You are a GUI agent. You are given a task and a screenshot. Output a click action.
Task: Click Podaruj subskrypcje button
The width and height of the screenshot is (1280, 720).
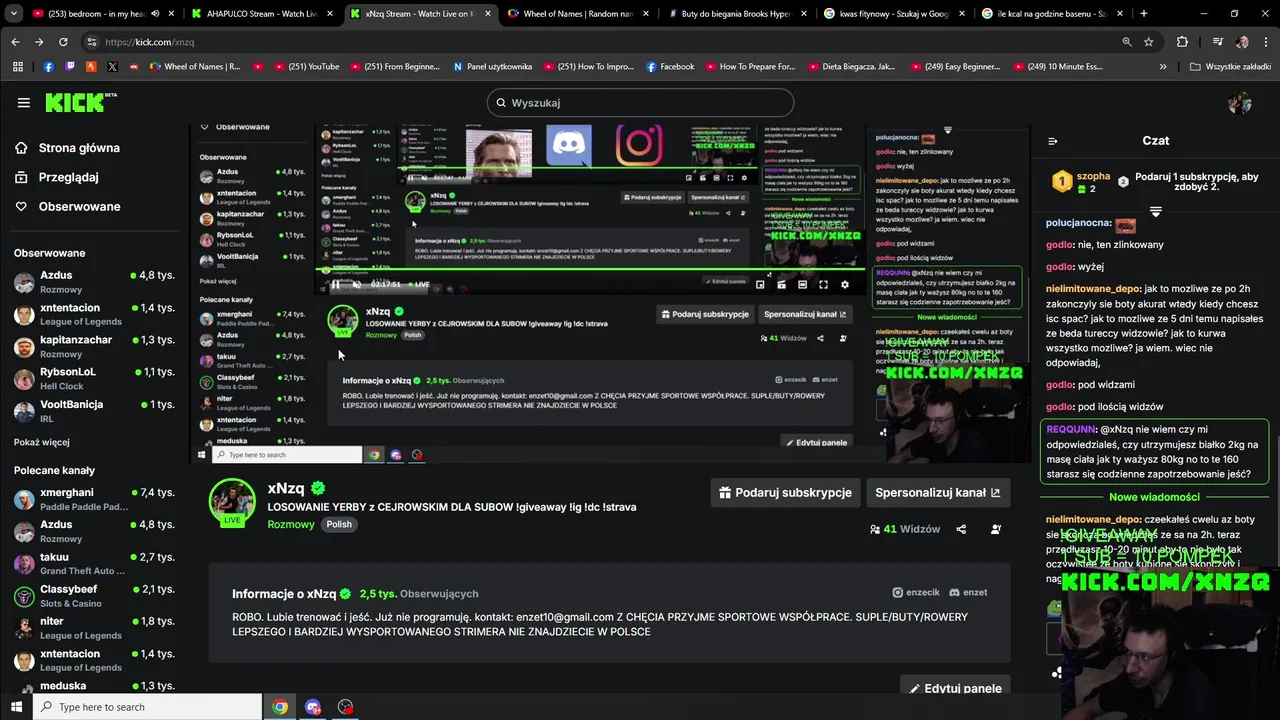click(785, 492)
